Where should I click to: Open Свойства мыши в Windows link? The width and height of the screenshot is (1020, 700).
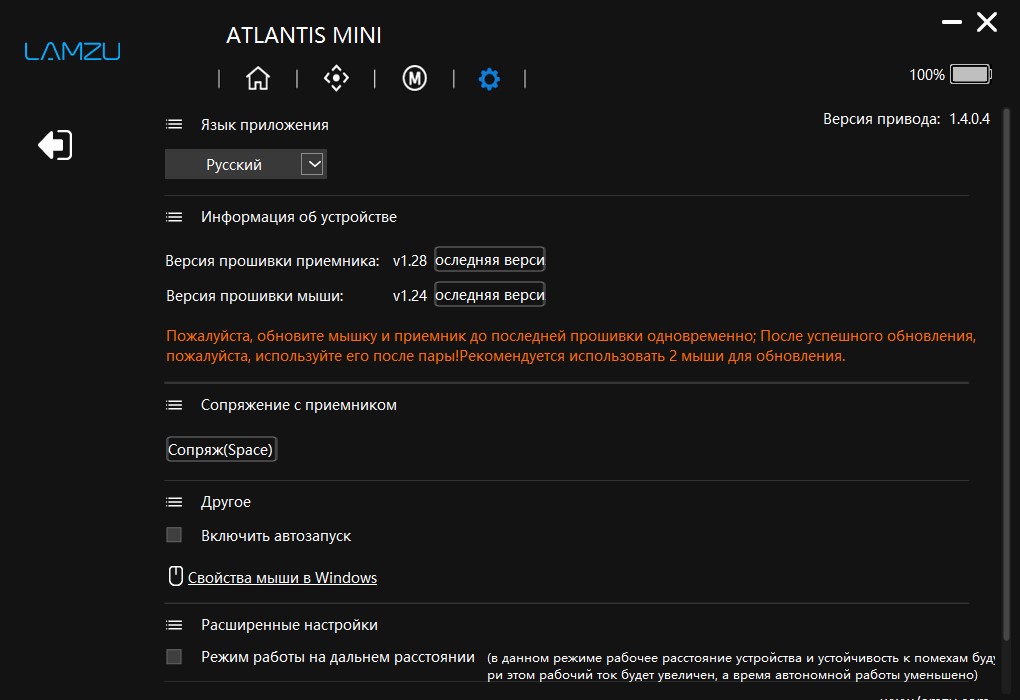point(282,578)
